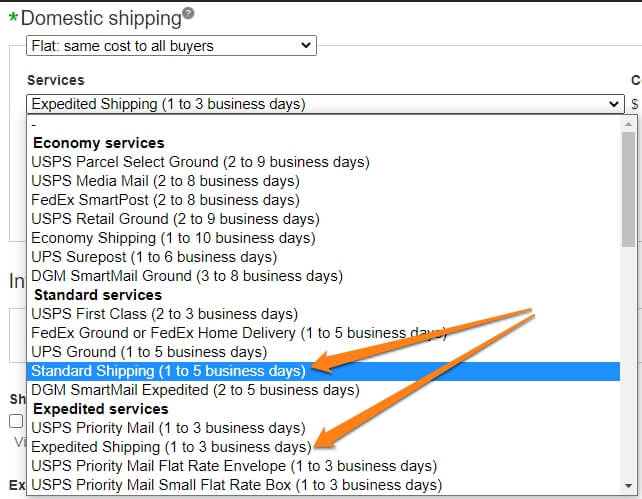Select USPS Retail Ground option

point(323,219)
